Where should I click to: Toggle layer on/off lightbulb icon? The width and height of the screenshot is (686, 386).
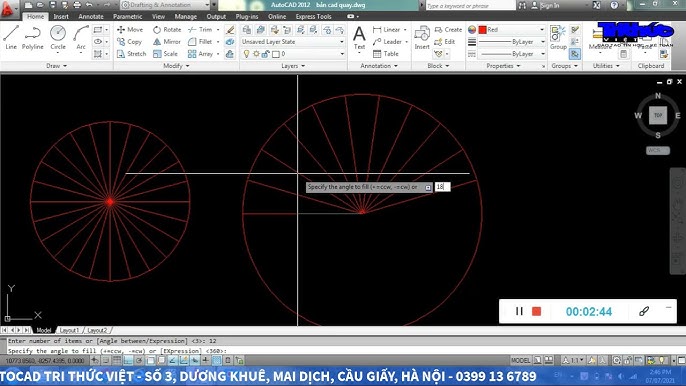point(246,54)
